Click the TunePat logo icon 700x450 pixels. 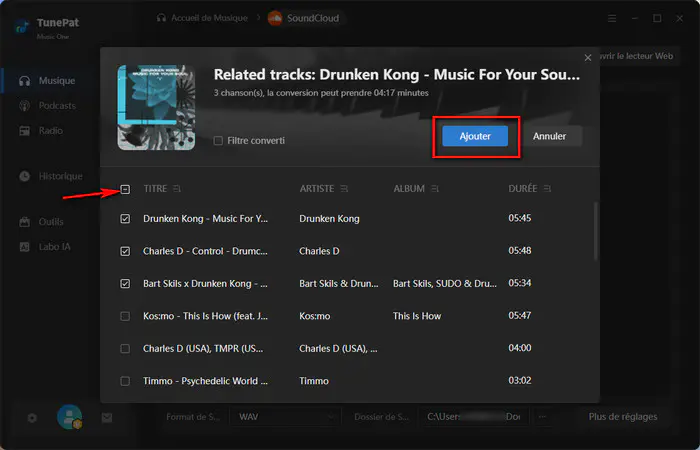22,26
